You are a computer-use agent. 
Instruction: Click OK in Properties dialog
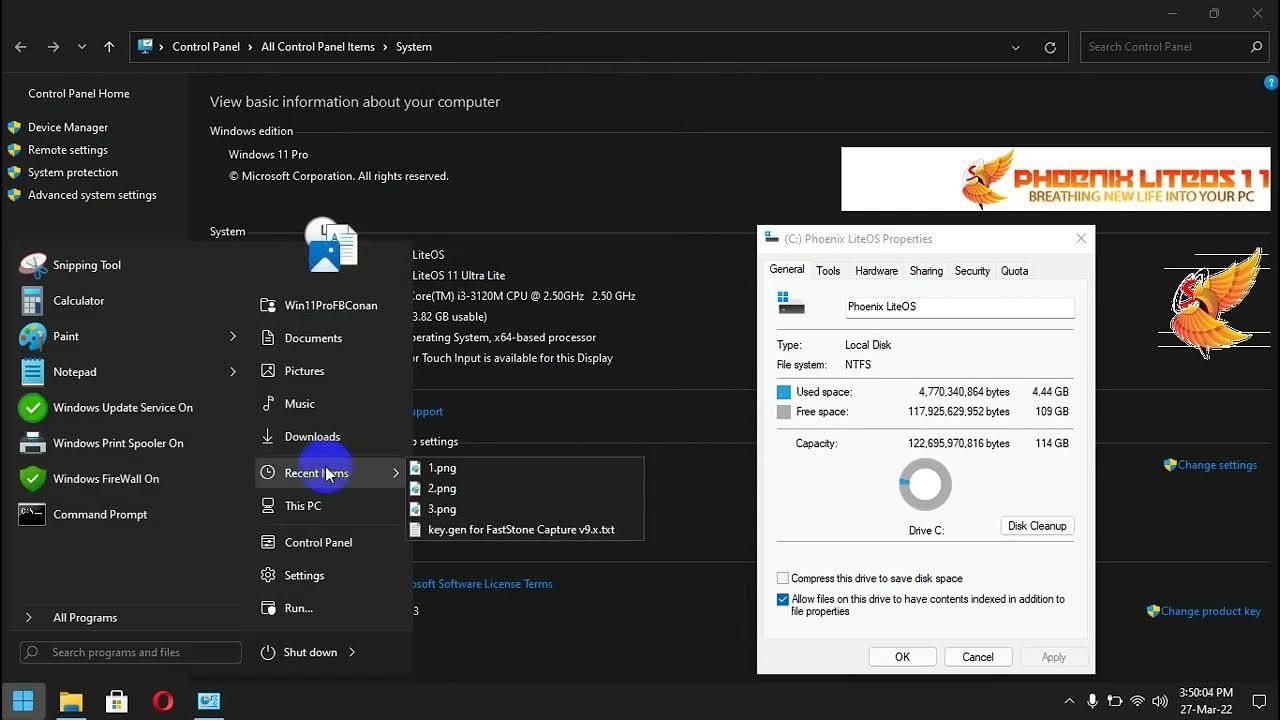[902, 657]
